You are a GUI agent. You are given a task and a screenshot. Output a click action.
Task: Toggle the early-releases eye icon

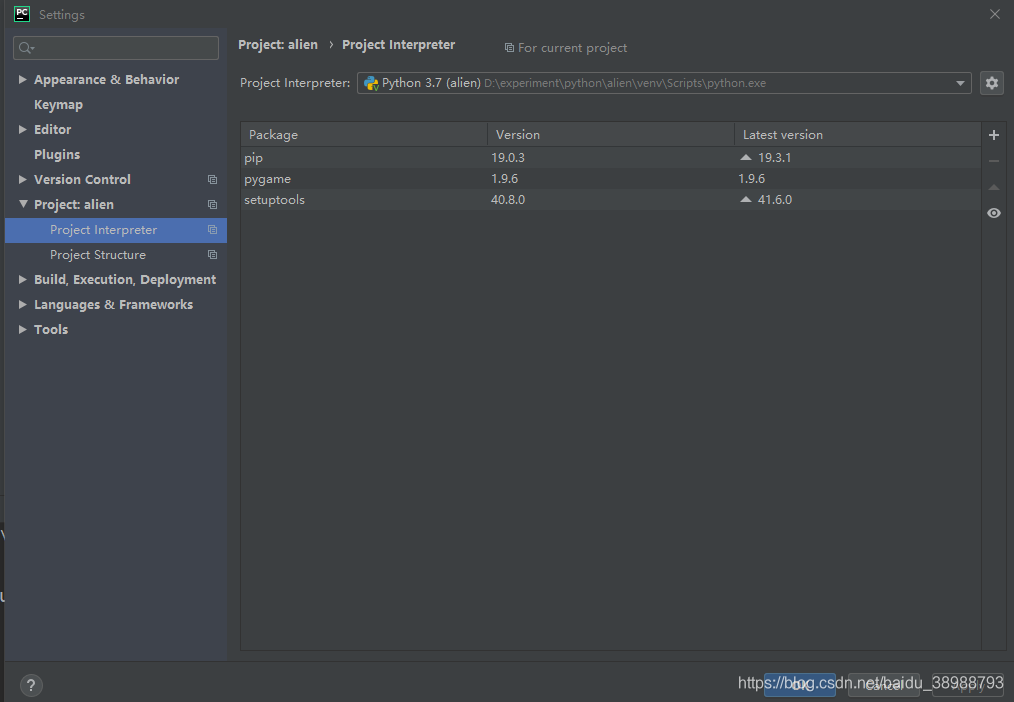[x=993, y=212]
